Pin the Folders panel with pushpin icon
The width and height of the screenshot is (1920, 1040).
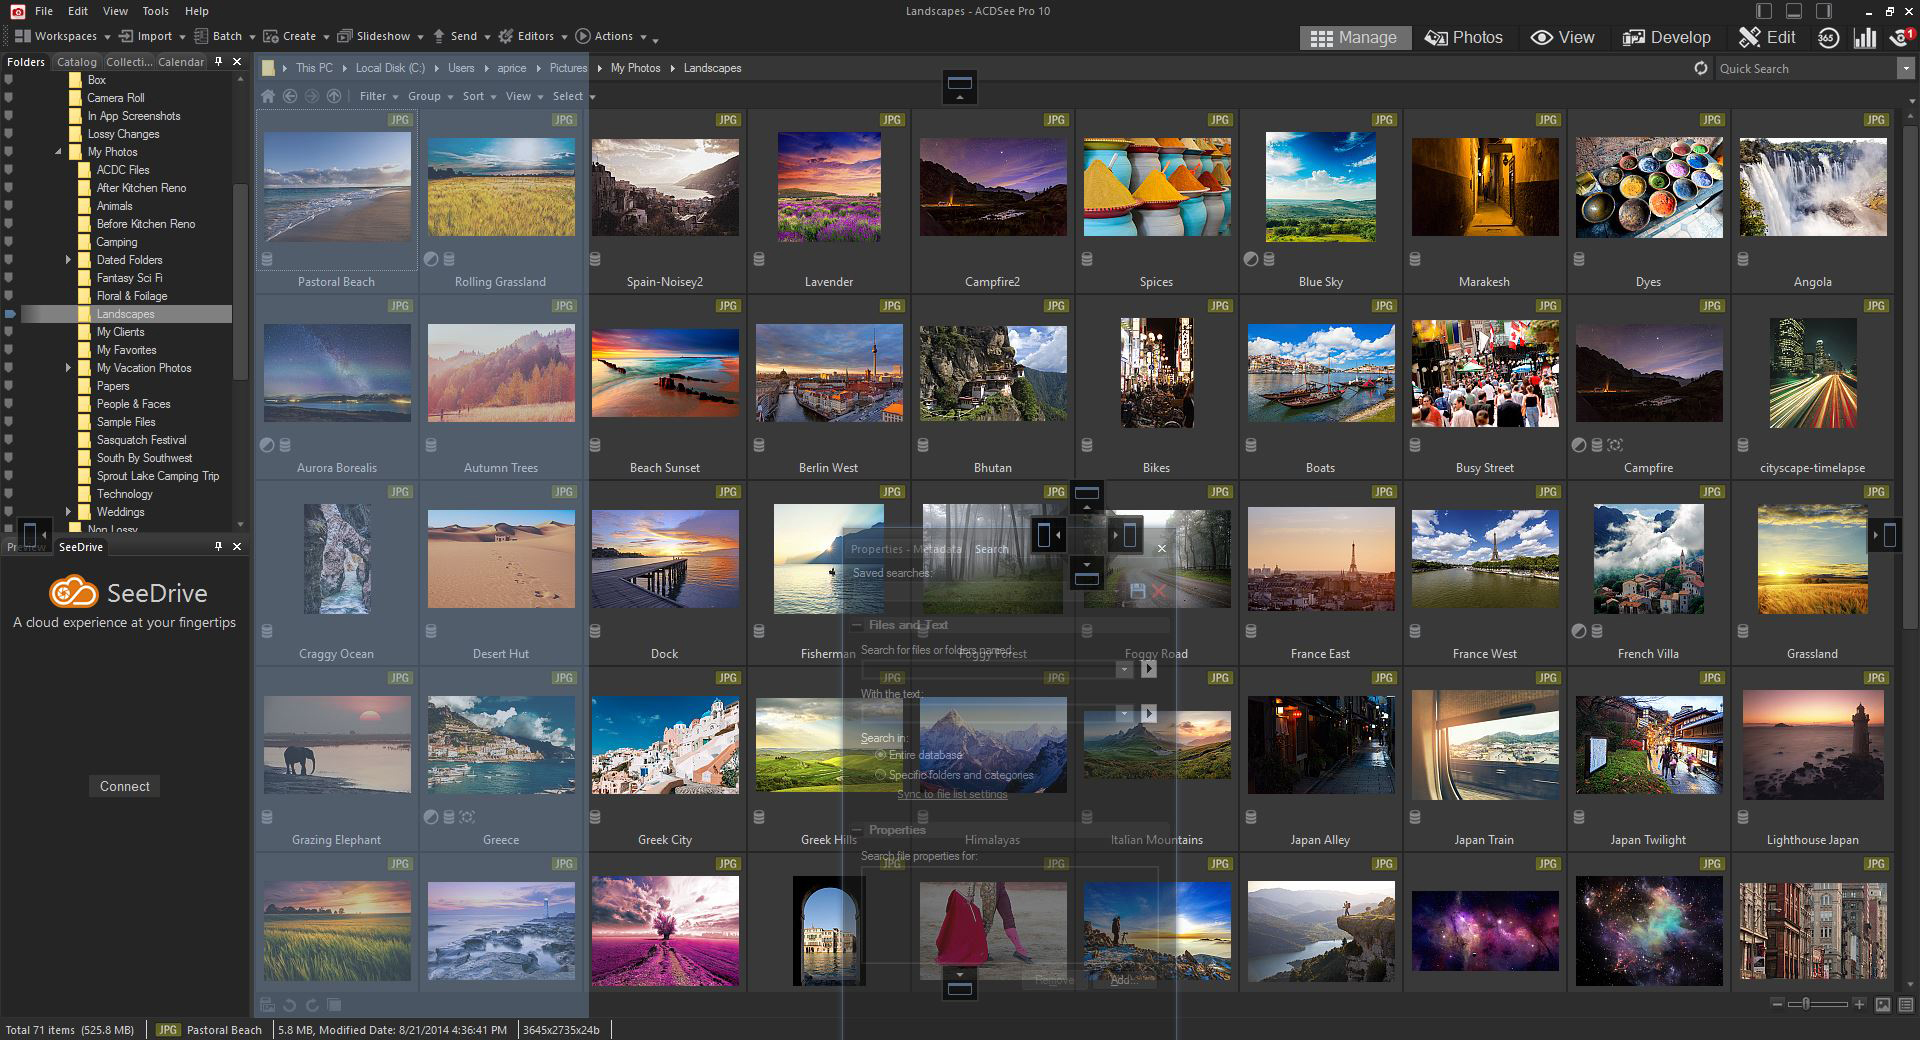(x=219, y=61)
